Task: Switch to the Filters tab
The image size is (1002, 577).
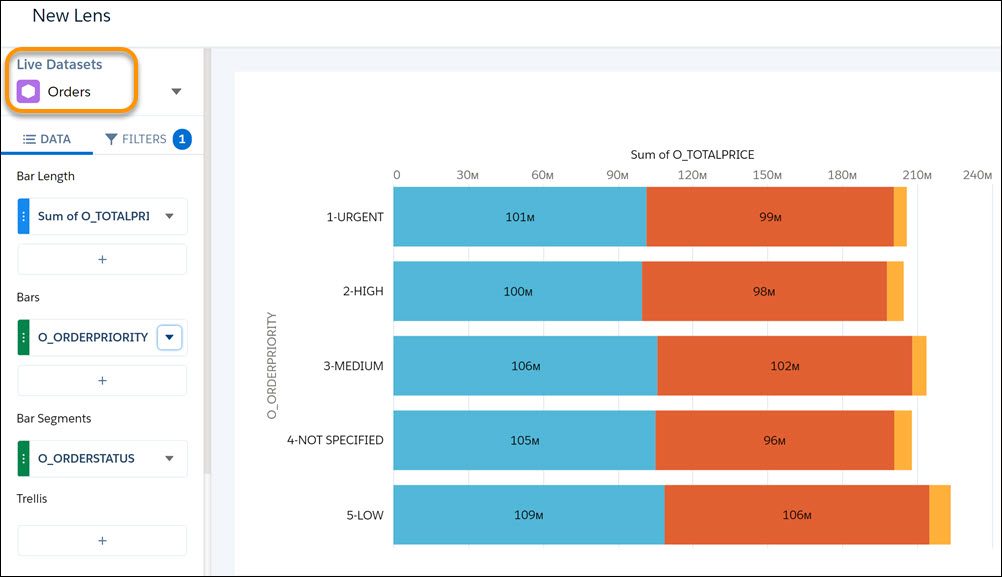Action: tap(146, 138)
